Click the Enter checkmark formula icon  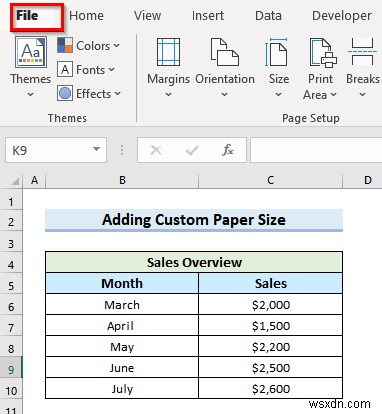192,150
